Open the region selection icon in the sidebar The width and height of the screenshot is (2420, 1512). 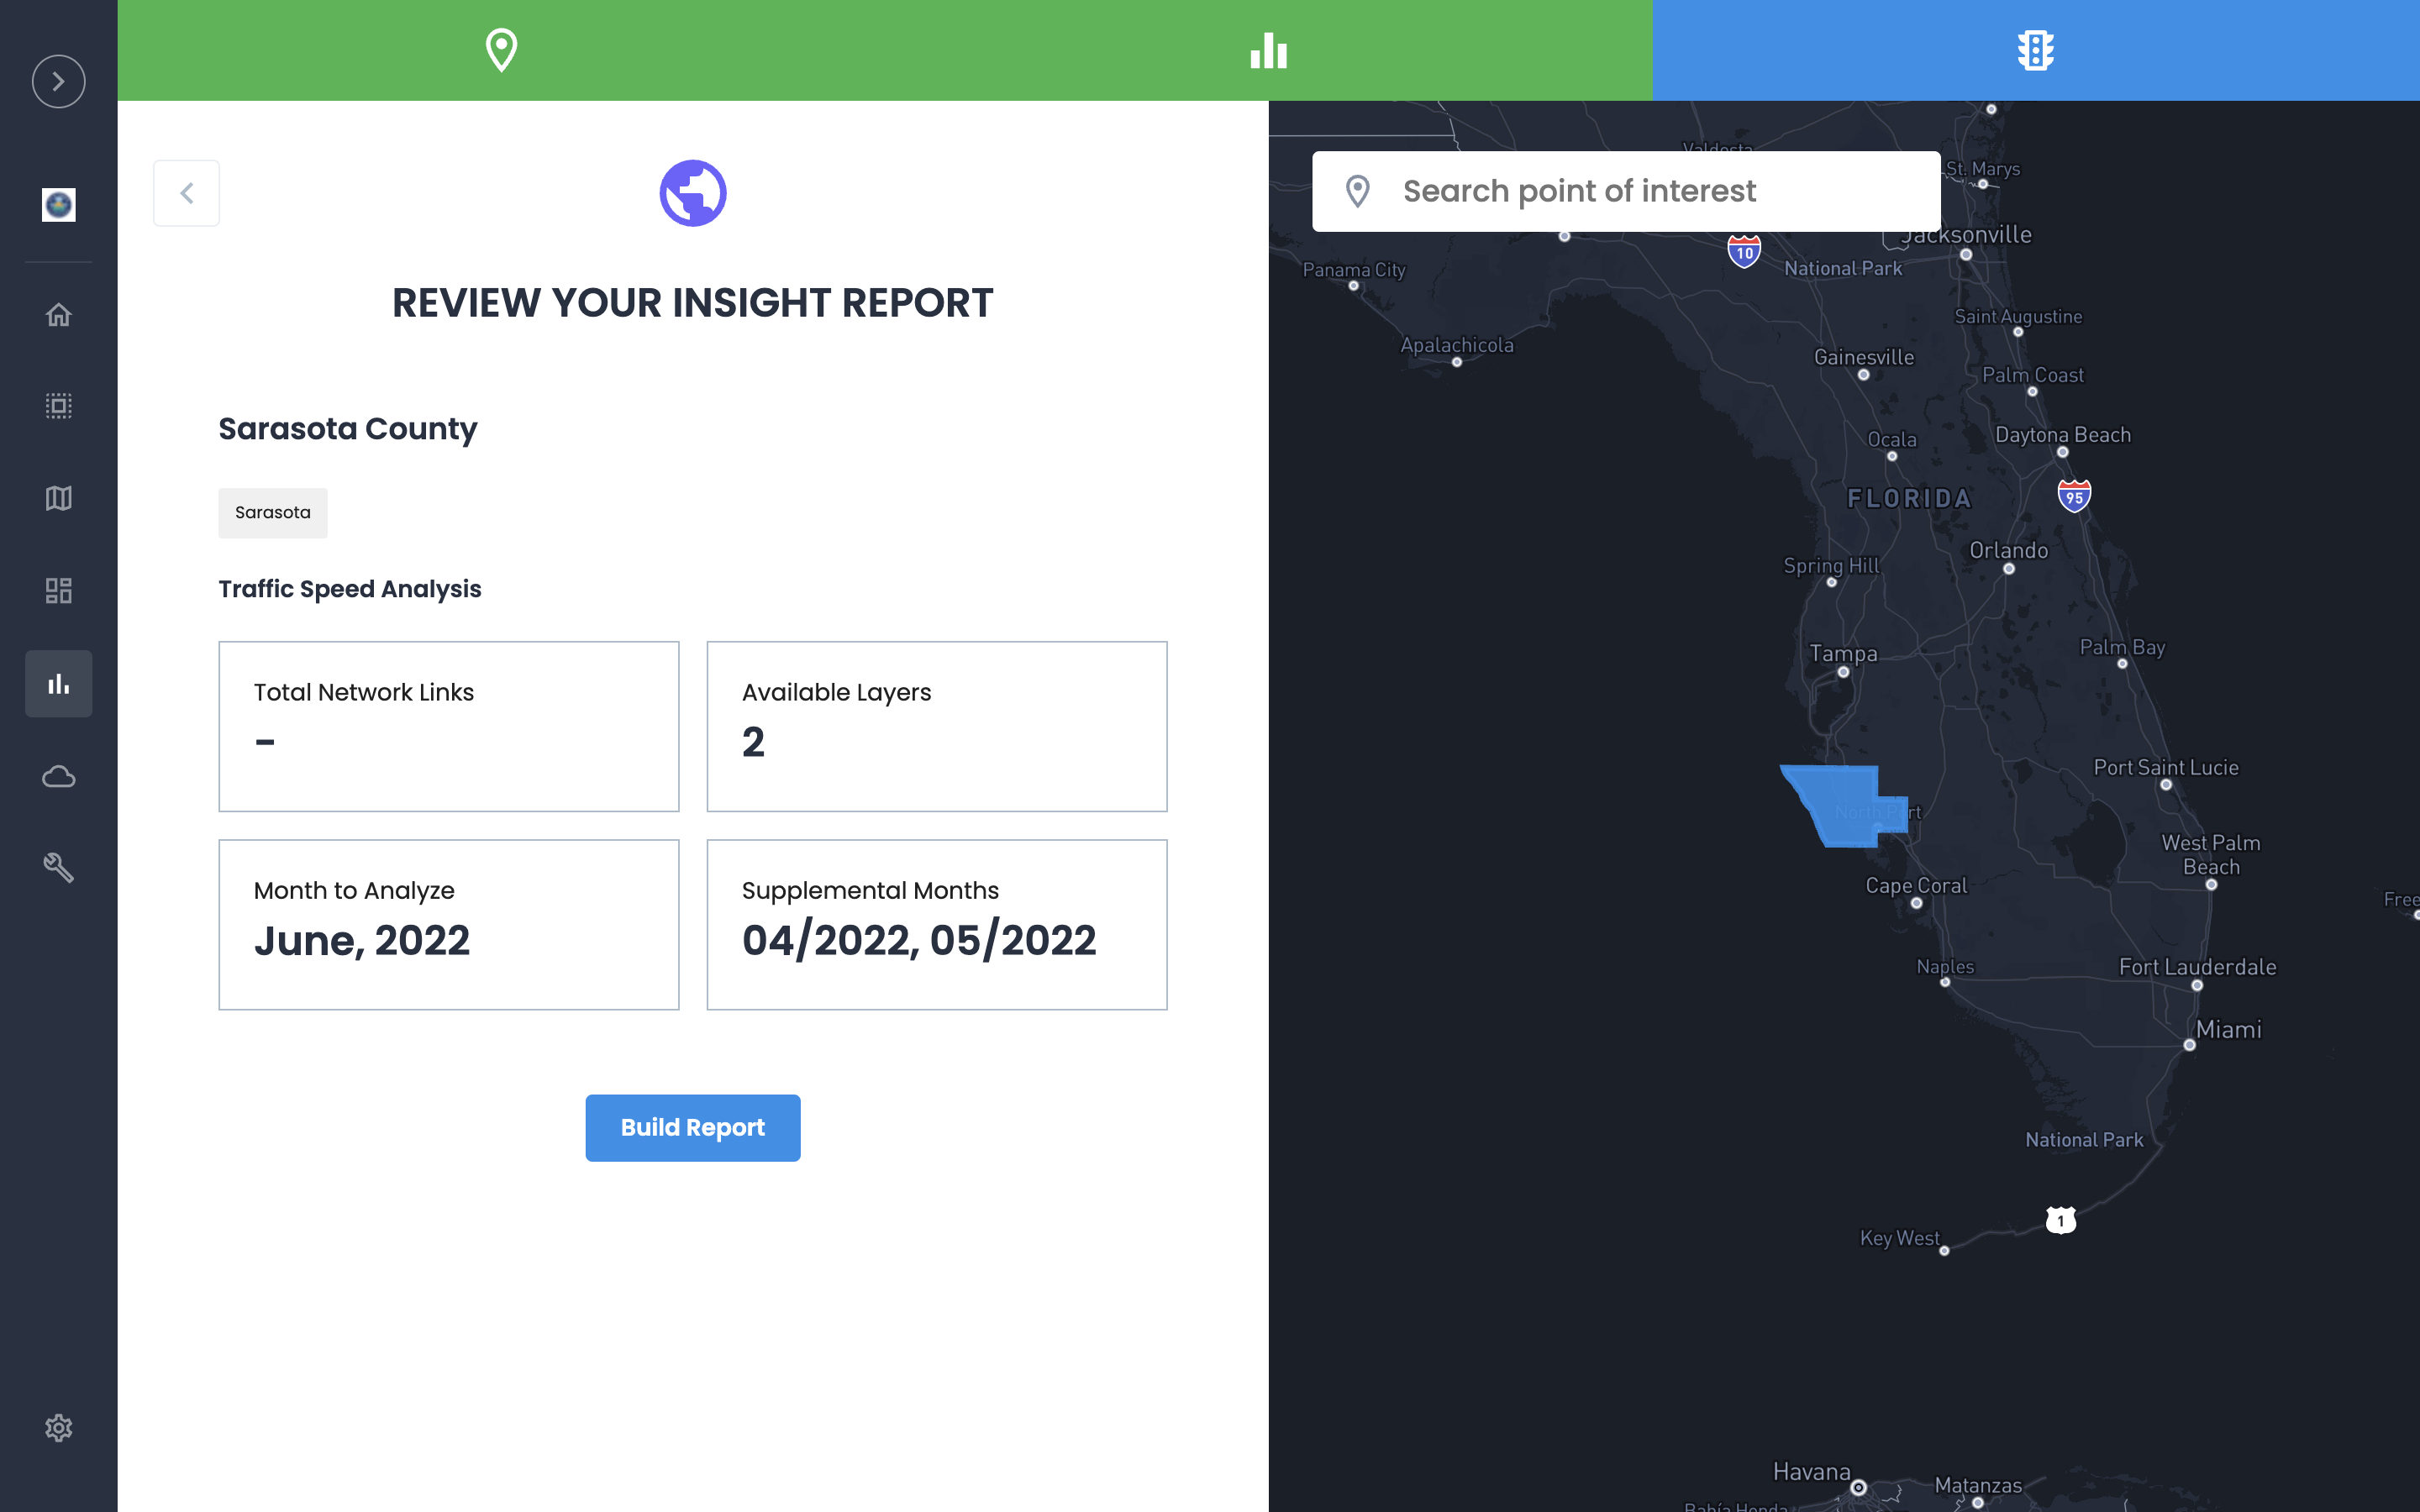[x=58, y=406]
